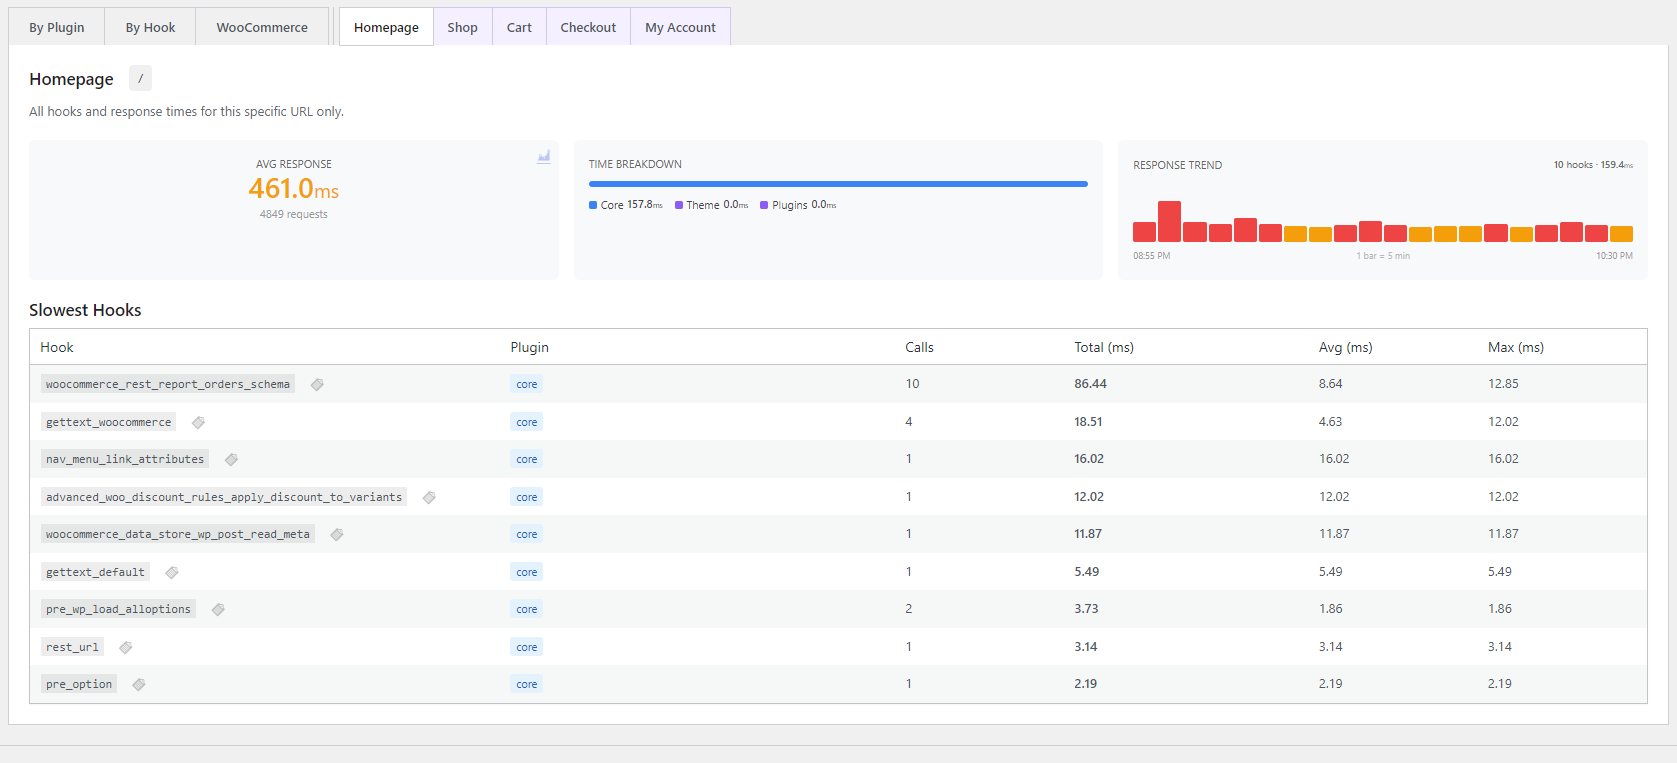Click core badge in gettext_woocommerce row

pyautogui.click(x=527, y=422)
